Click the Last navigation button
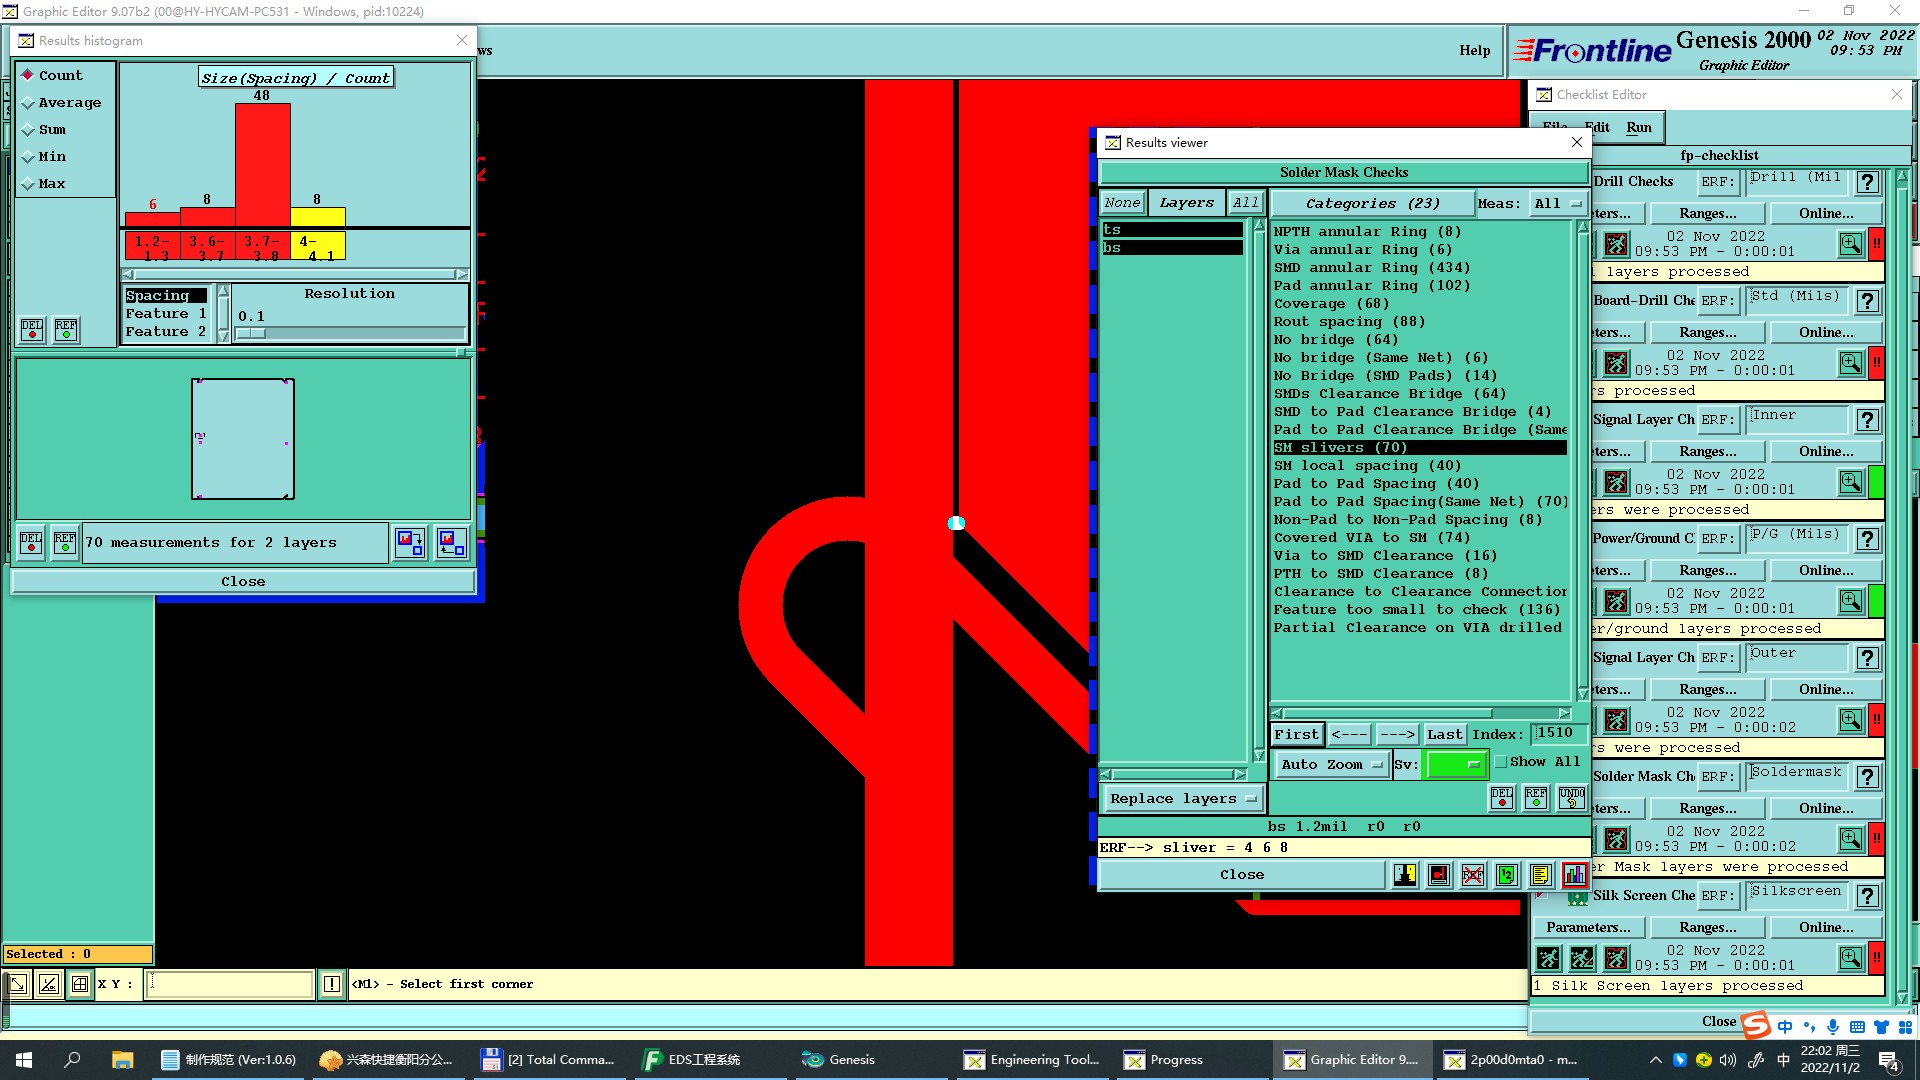The height and width of the screenshot is (1080, 1920). point(1444,734)
